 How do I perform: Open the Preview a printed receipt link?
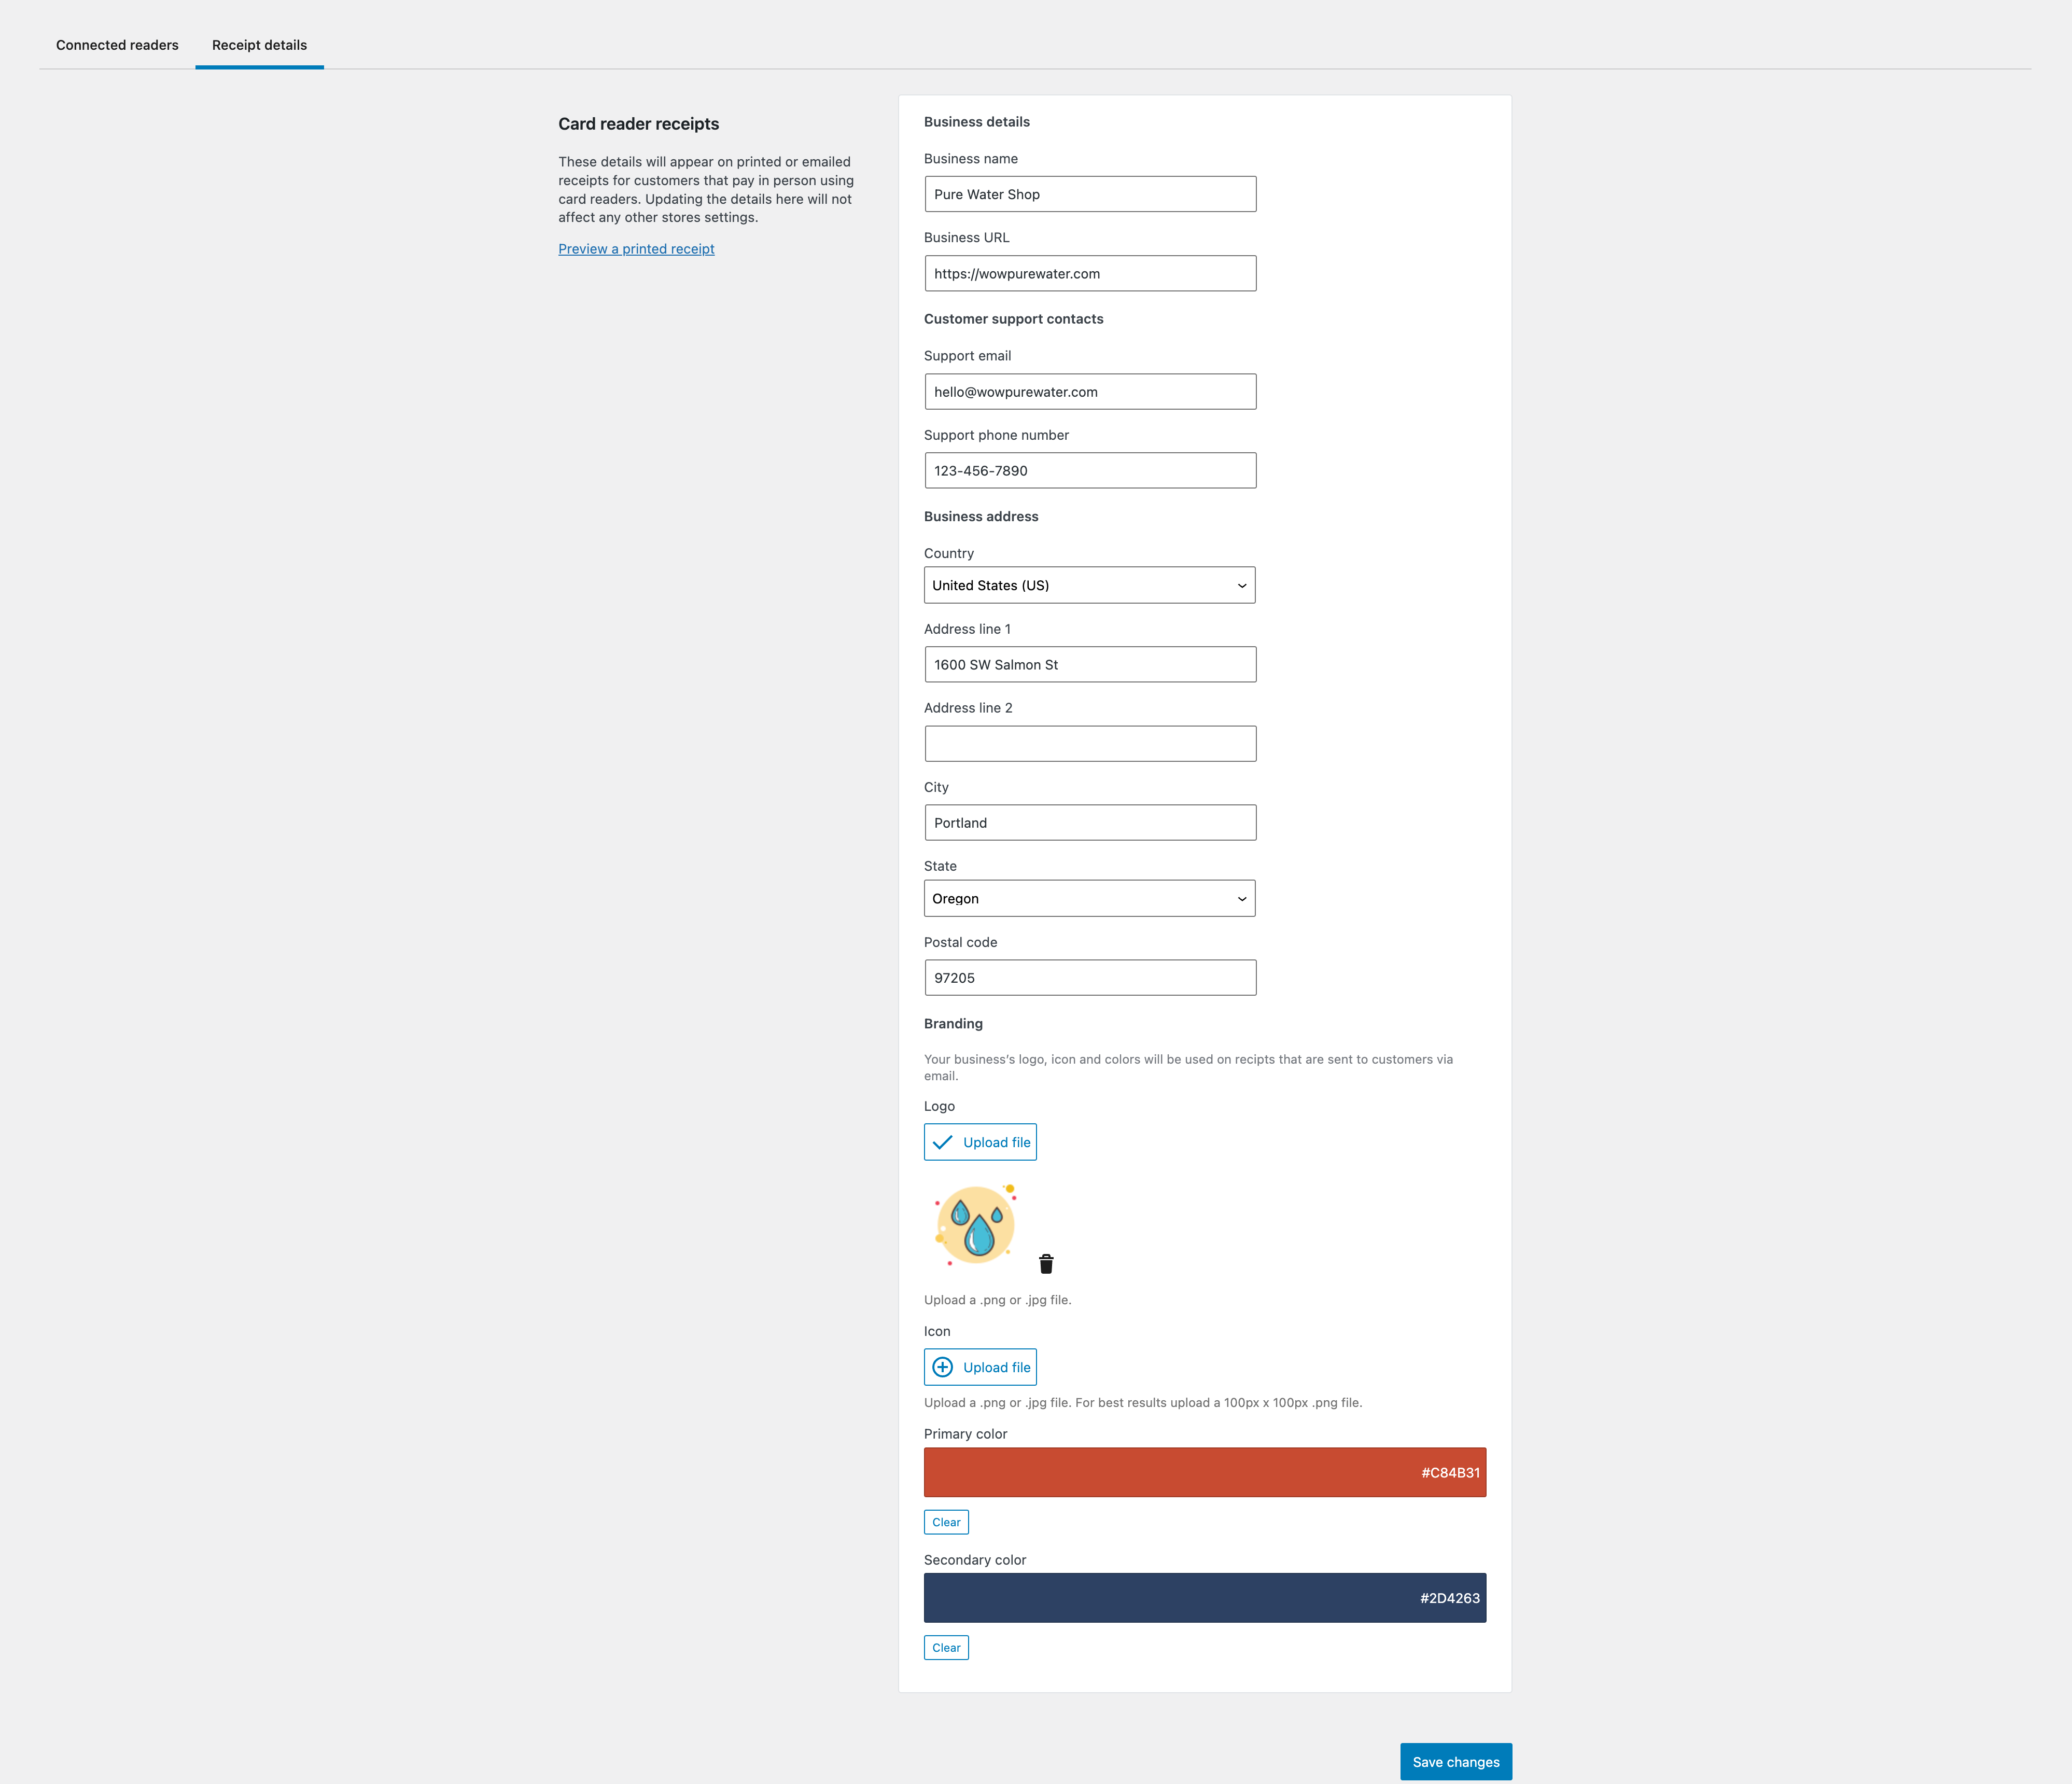click(x=636, y=249)
